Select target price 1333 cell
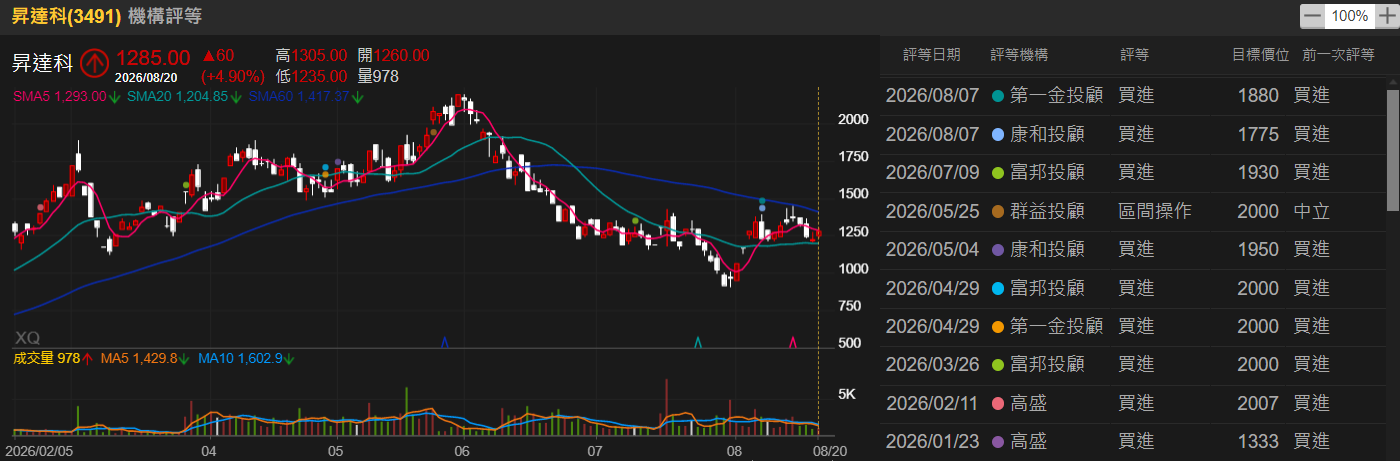The image size is (1400, 461). click(1257, 441)
